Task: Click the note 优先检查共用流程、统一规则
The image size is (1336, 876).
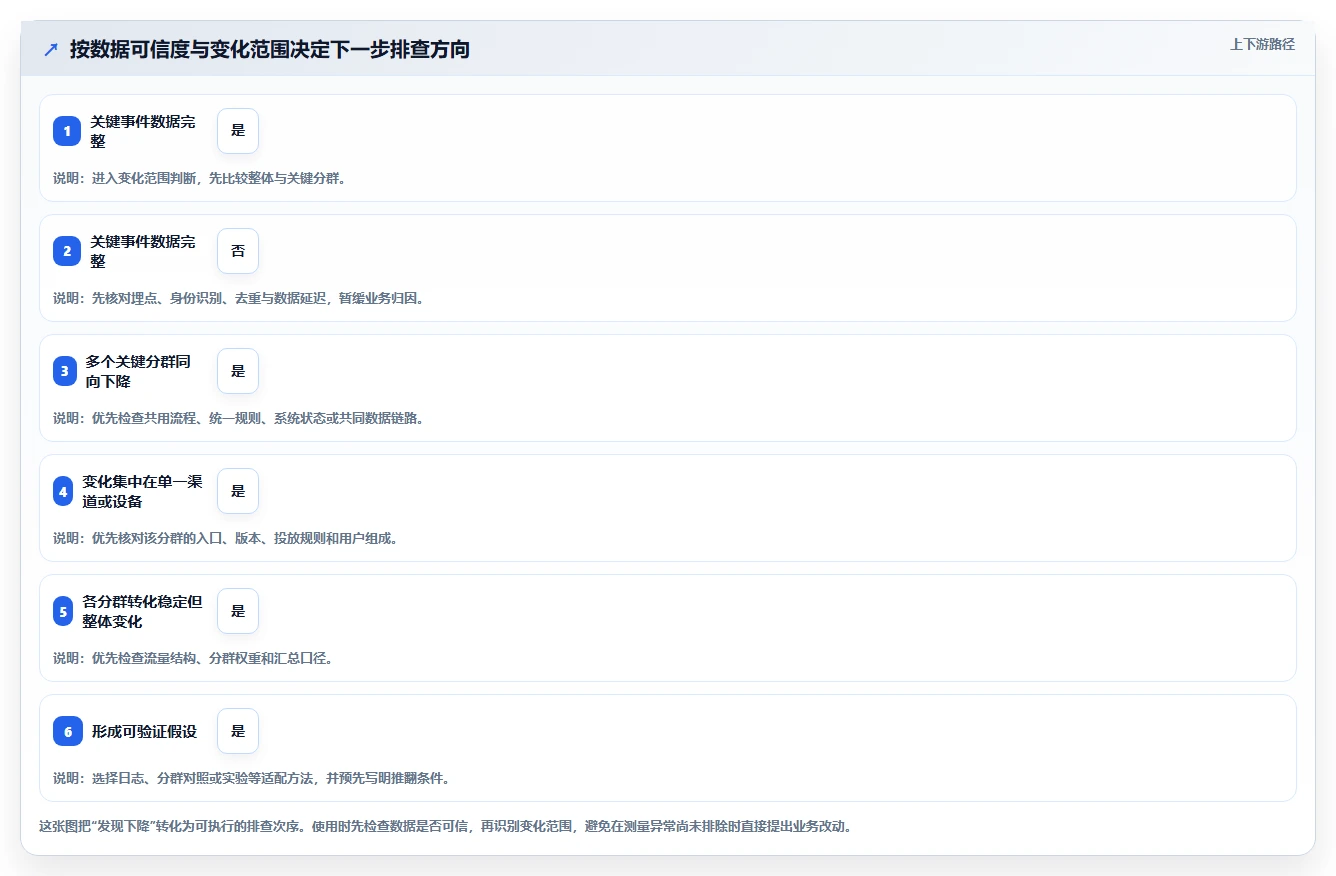Action: coord(239,418)
